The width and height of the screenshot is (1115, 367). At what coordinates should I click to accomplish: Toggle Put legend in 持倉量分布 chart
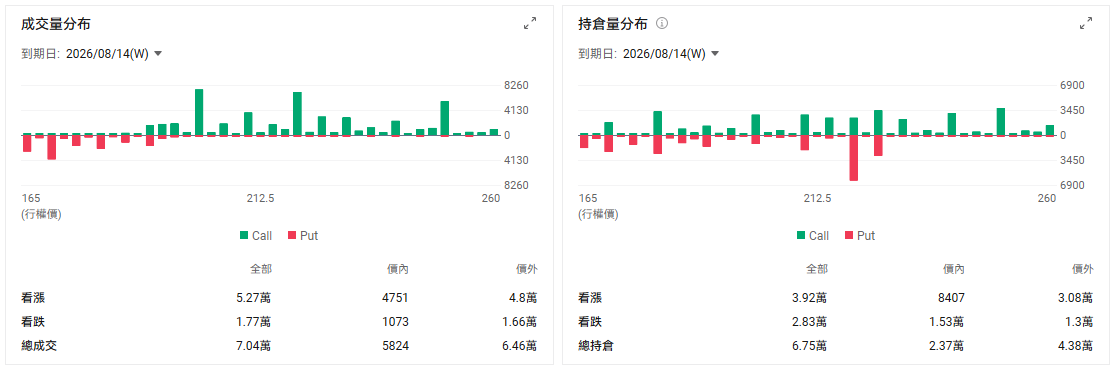pyautogui.click(x=860, y=235)
